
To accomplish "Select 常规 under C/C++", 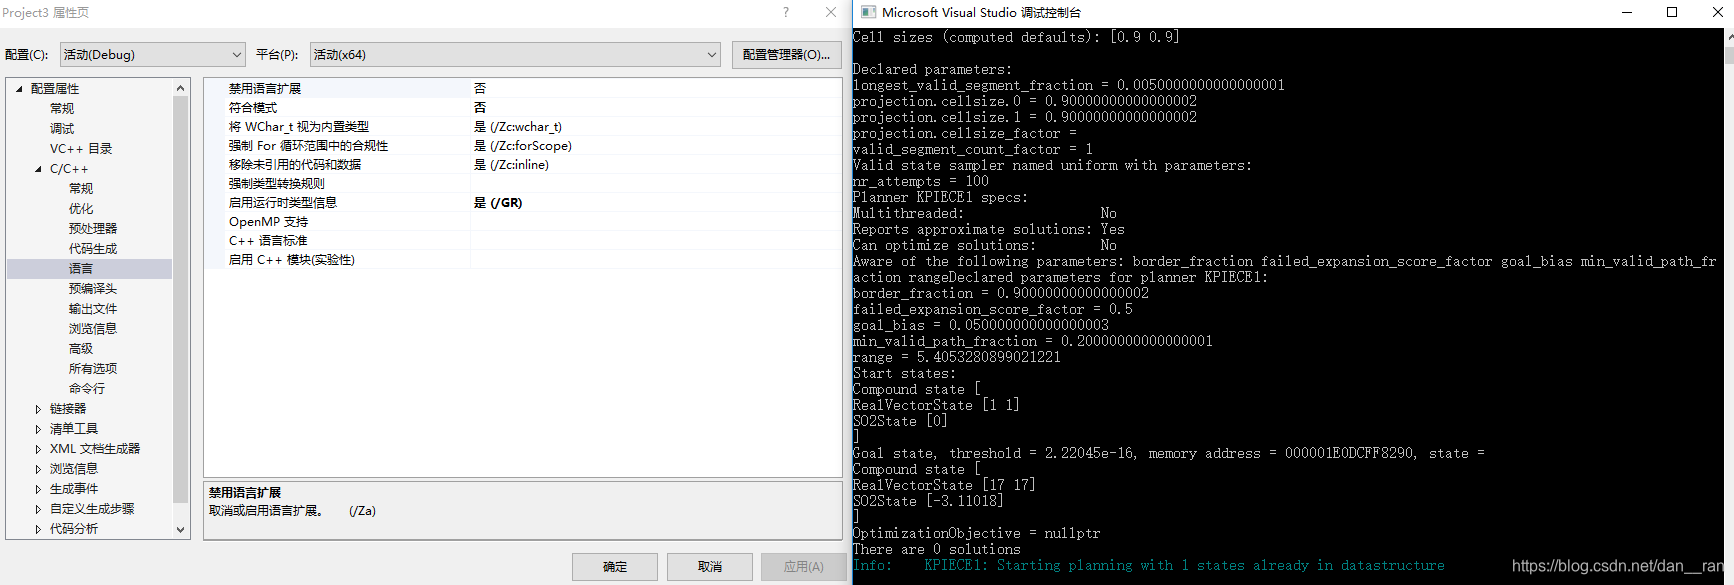I will tap(81, 189).
